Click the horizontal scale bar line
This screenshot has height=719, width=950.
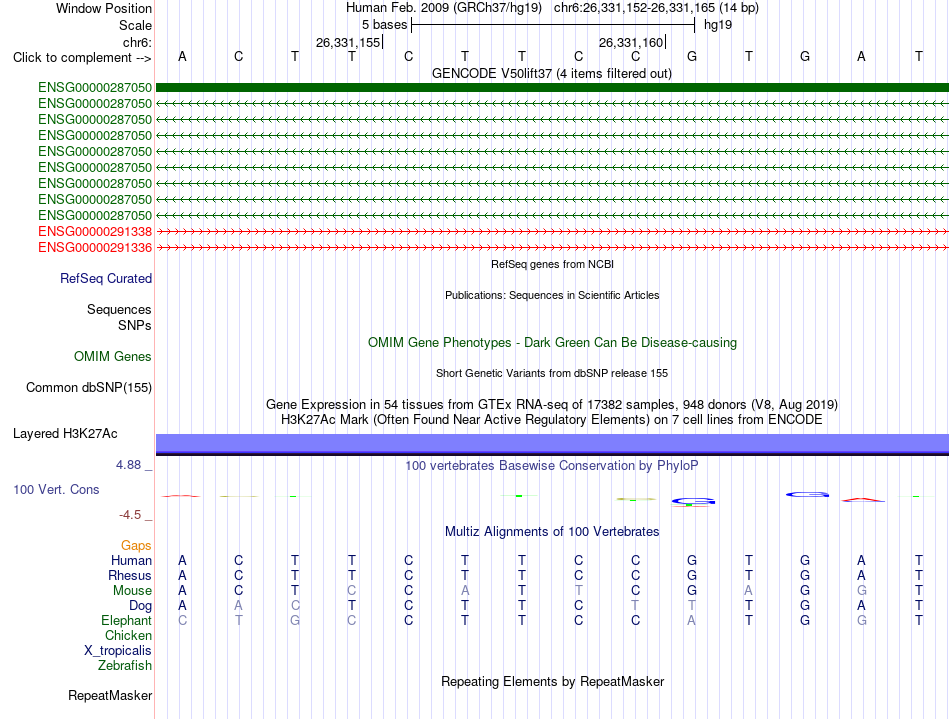[553, 25]
